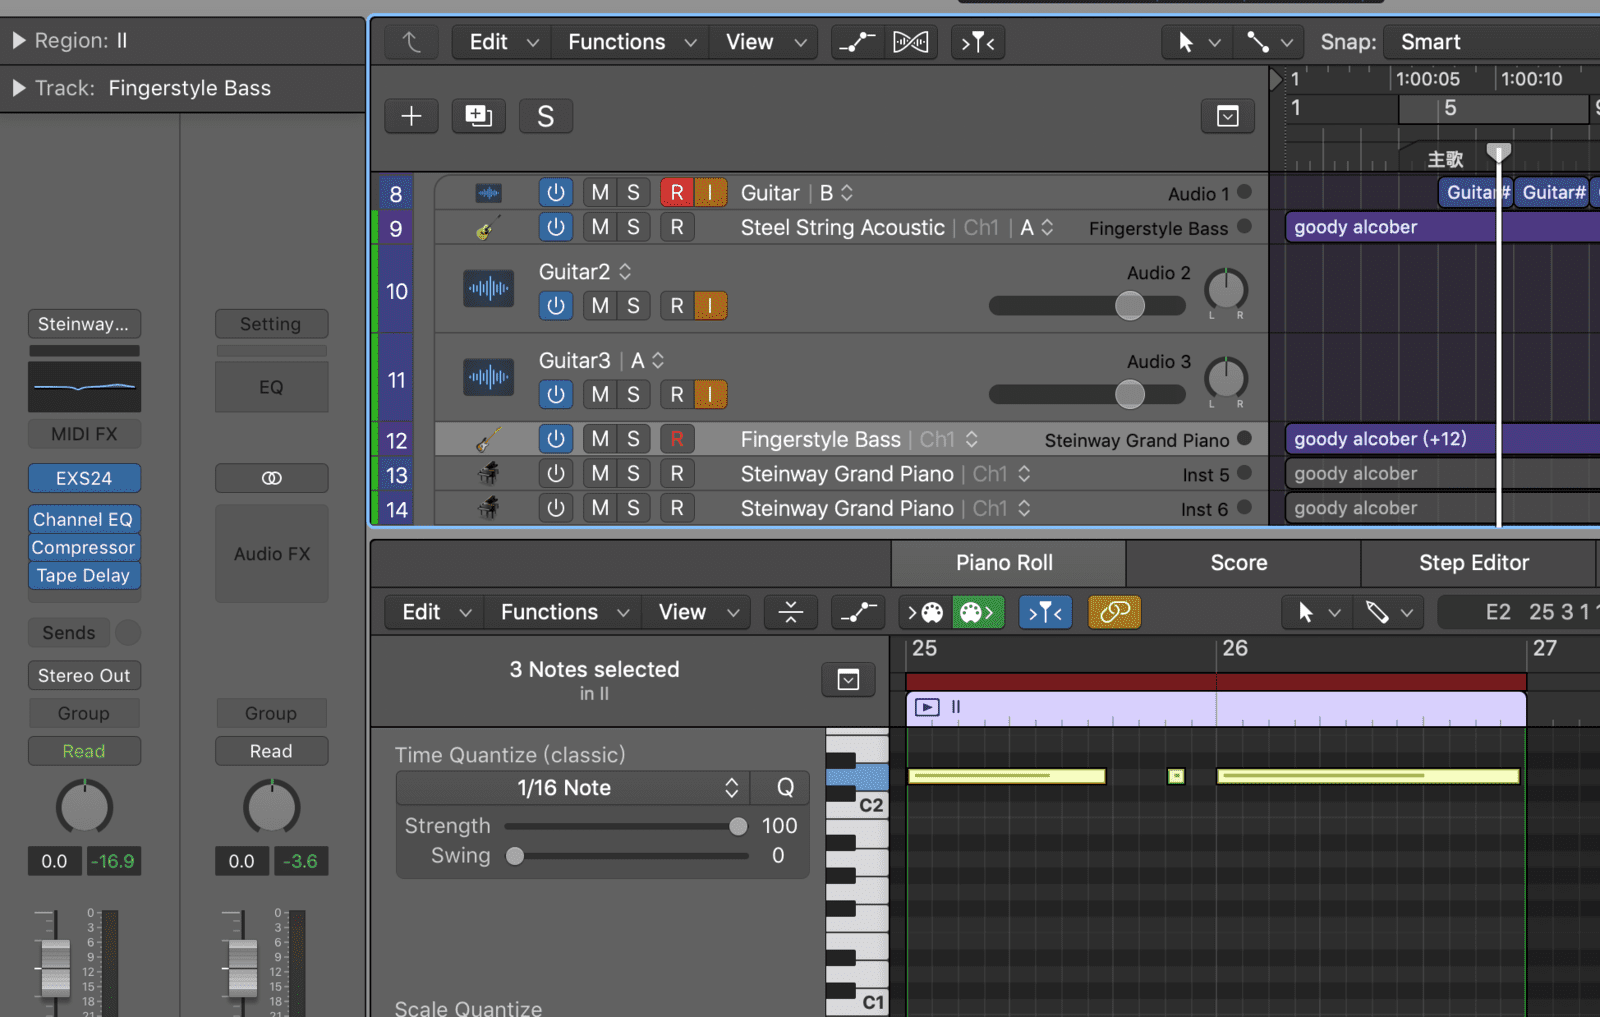1600x1017 pixels.
Task: Open the EXS24 instrument plugin
Action: 84,478
